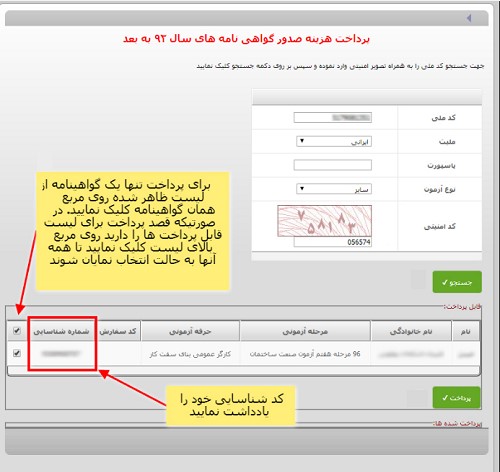This screenshot has width=500, height=472.
Task: Click the نام column header
Action: point(466,331)
